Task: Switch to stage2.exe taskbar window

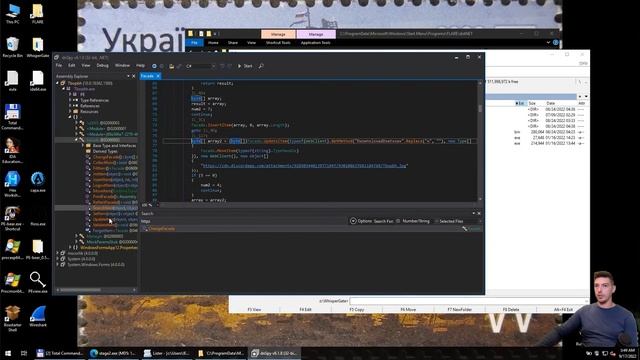Action: [x=114, y=353]
